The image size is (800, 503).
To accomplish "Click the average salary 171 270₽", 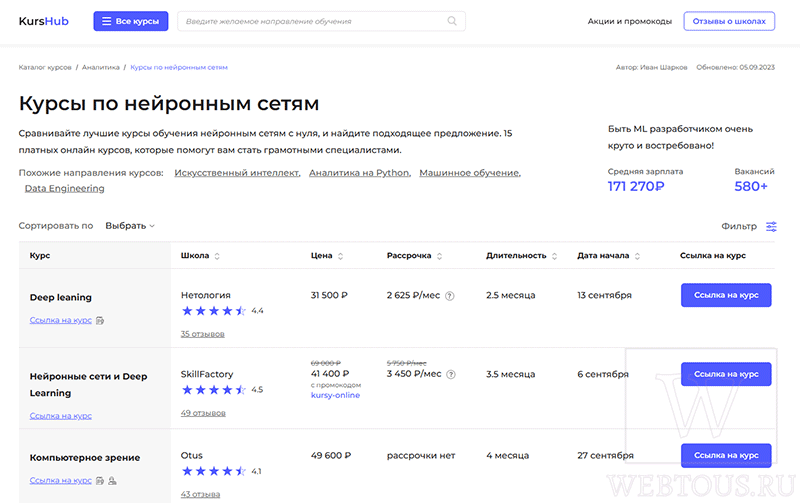I will tap(636, 187).
